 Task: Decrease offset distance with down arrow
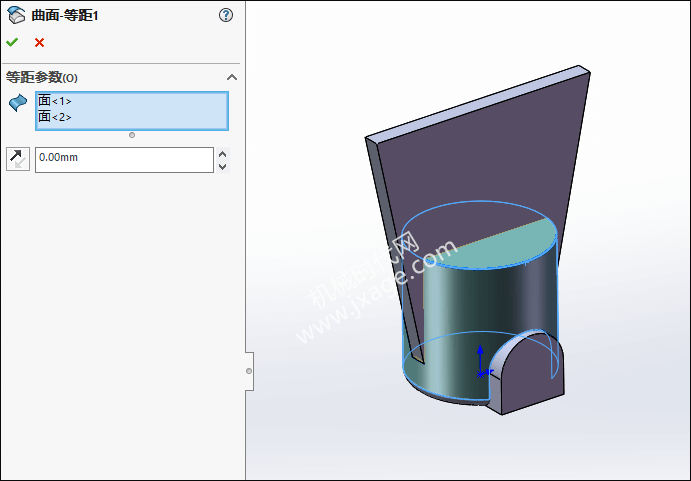(x=222, y=166)
